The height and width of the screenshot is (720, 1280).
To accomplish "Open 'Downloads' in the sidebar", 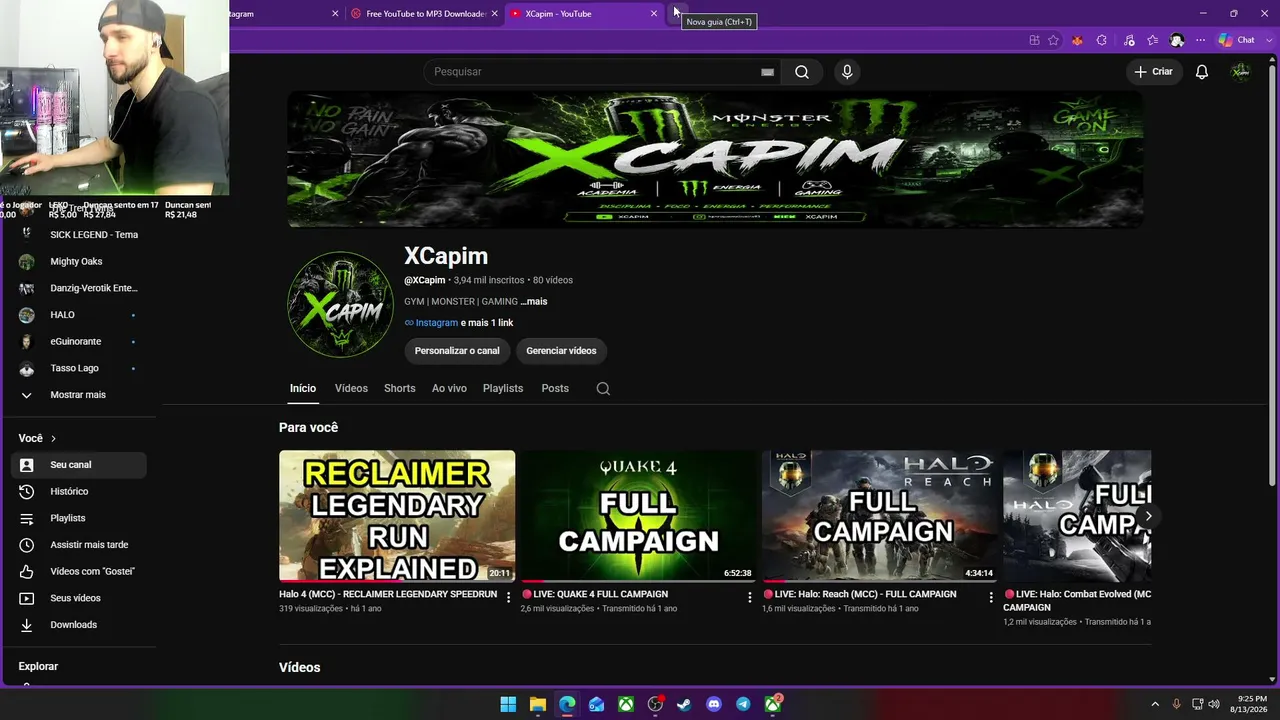I will point(79,625).
